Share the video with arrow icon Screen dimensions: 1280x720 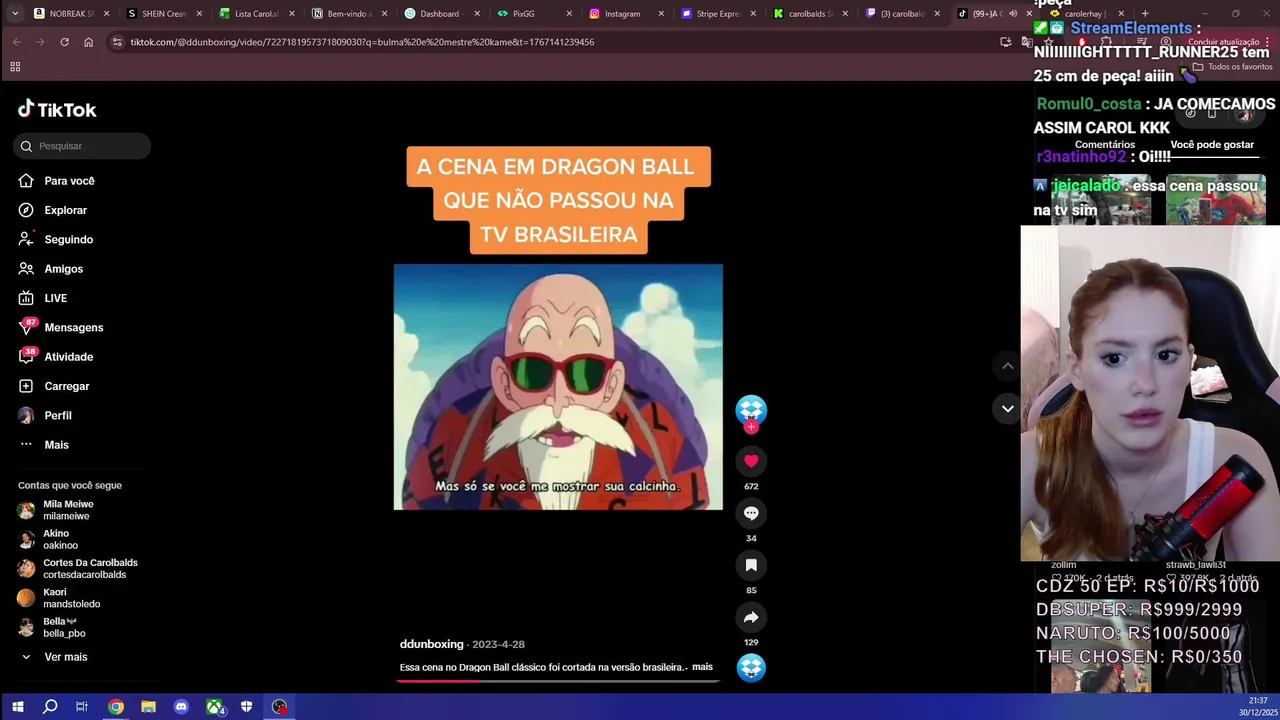[751, 617]
